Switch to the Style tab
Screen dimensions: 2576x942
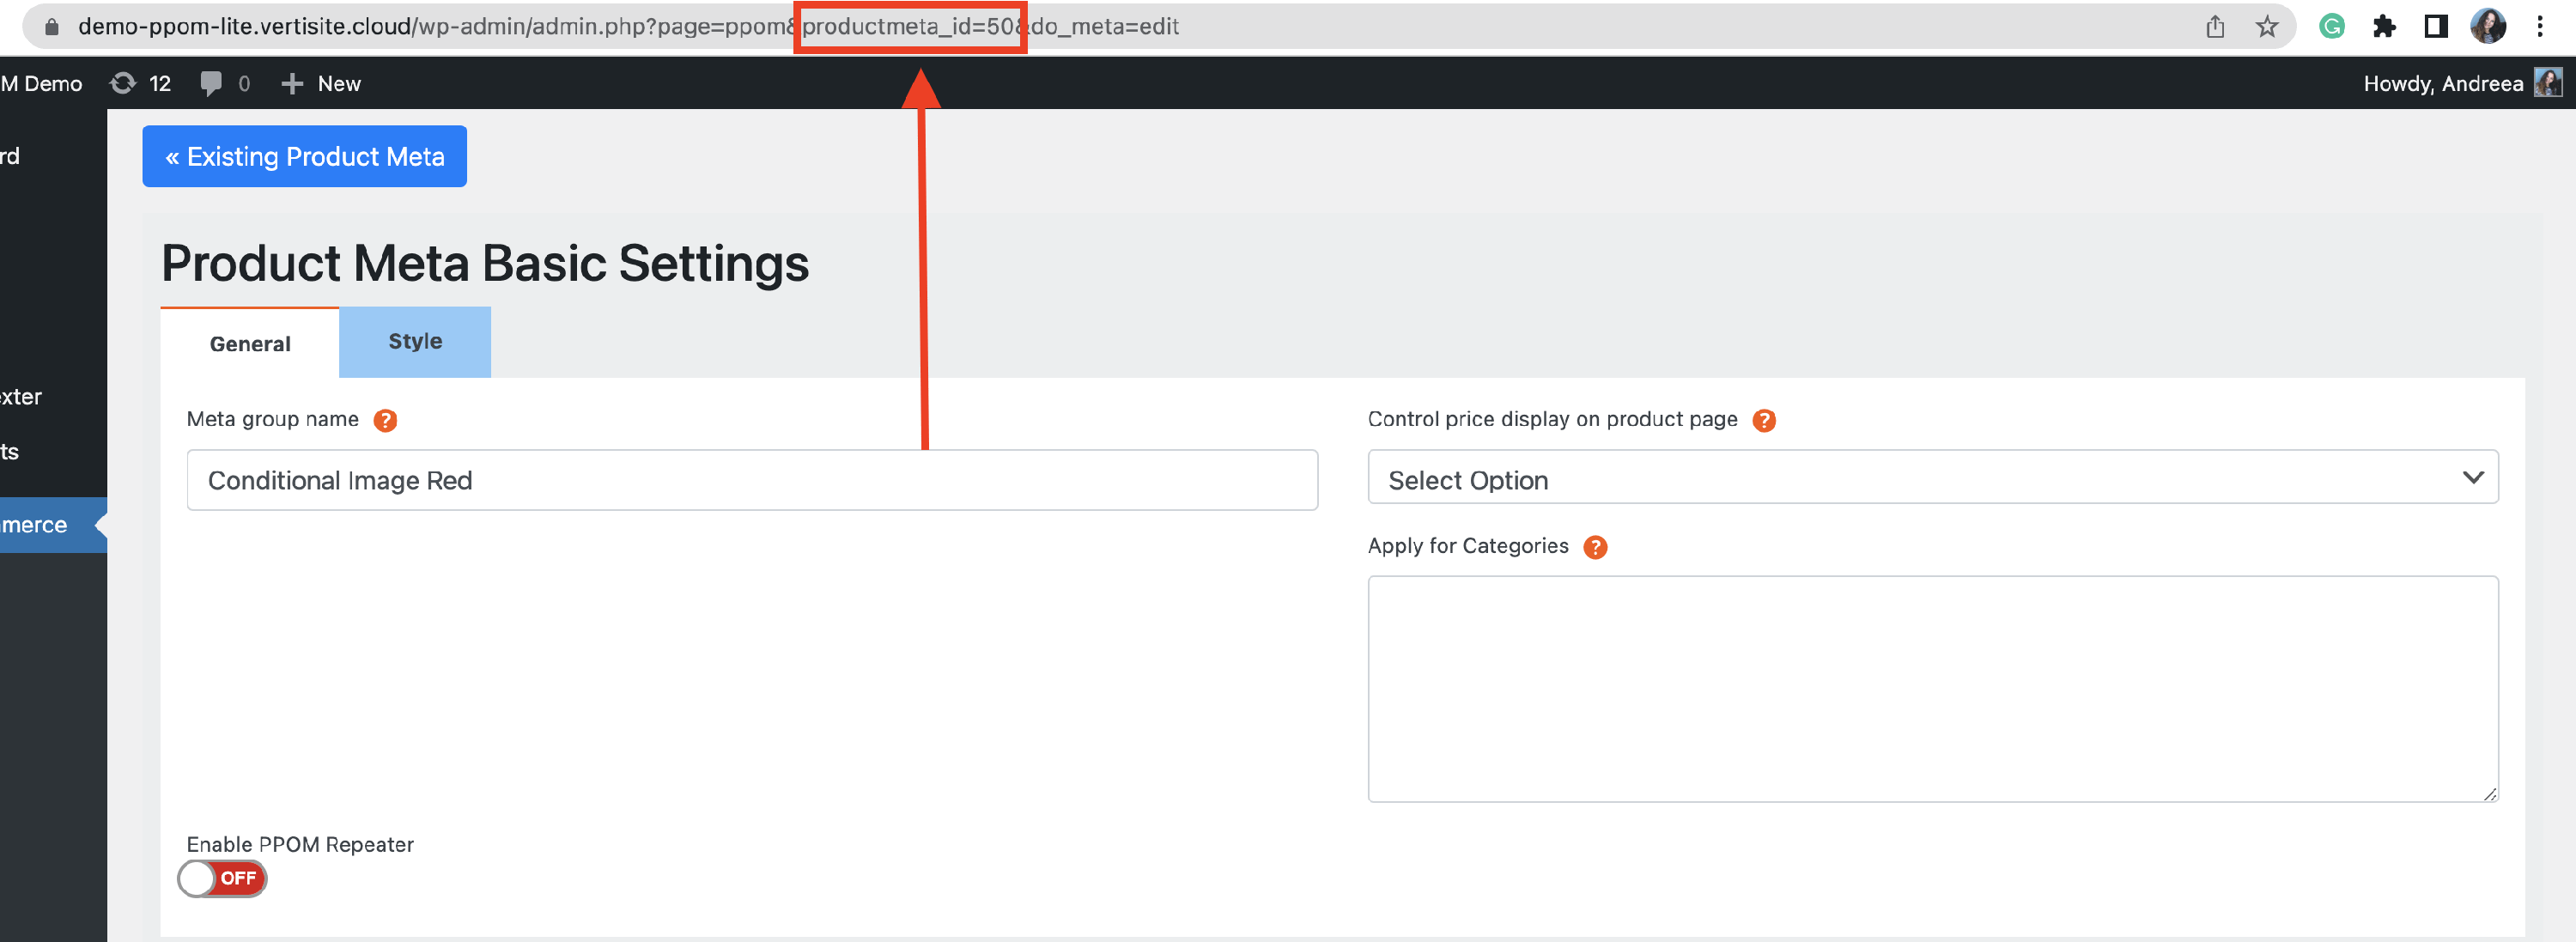tap(414, 342)
